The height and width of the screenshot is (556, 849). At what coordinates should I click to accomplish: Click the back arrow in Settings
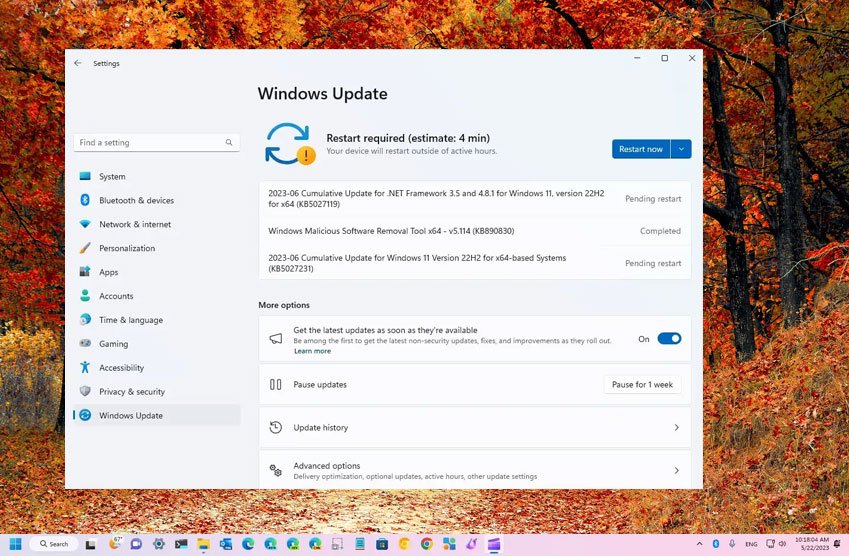click(x=78, y=63)
